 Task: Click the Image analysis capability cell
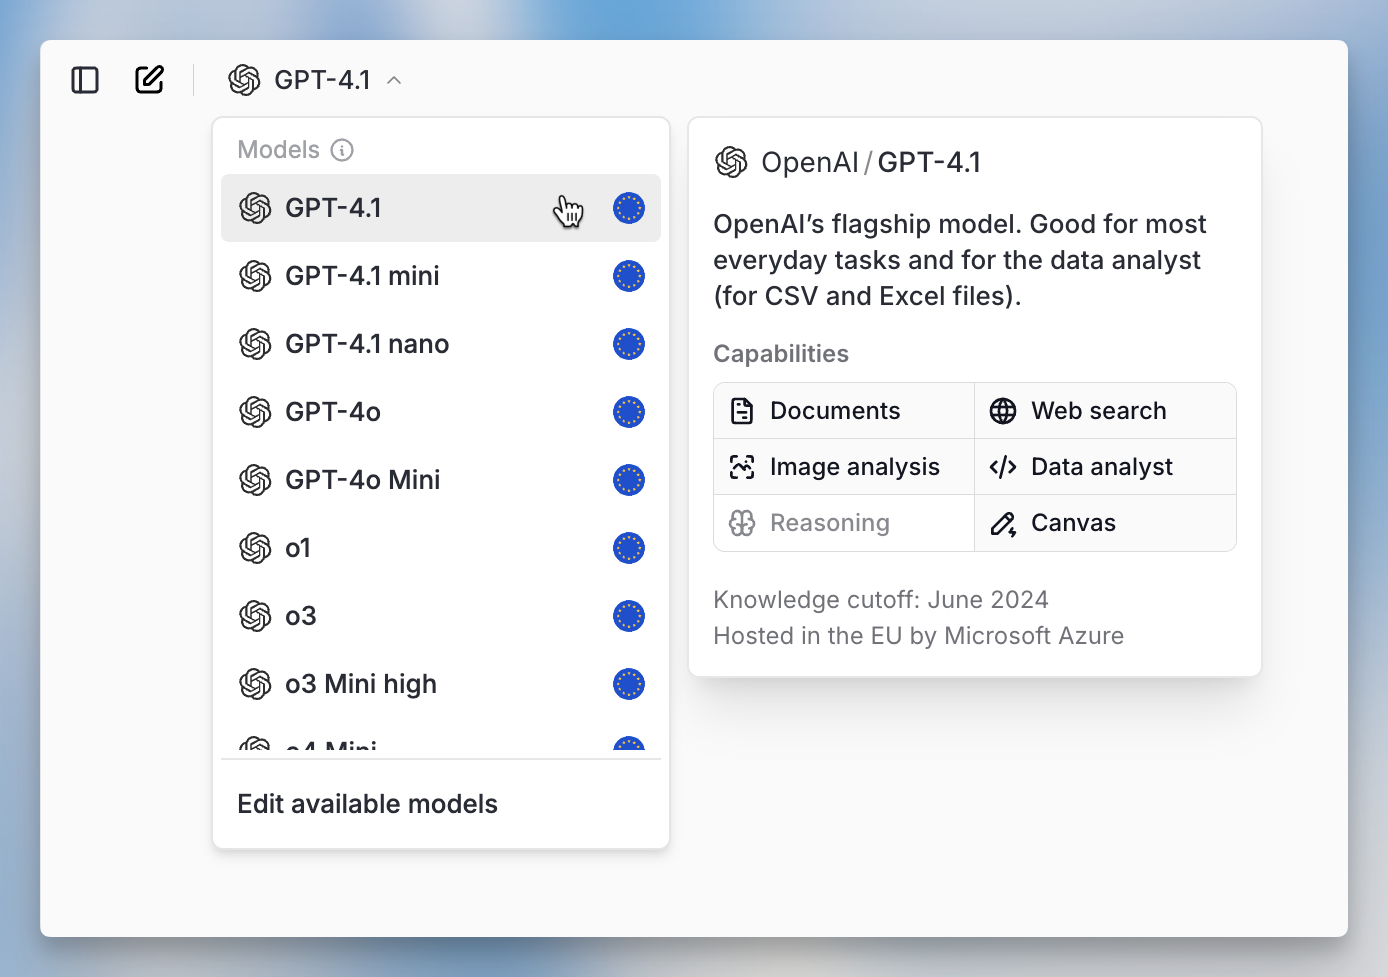(x=844, y=467)
